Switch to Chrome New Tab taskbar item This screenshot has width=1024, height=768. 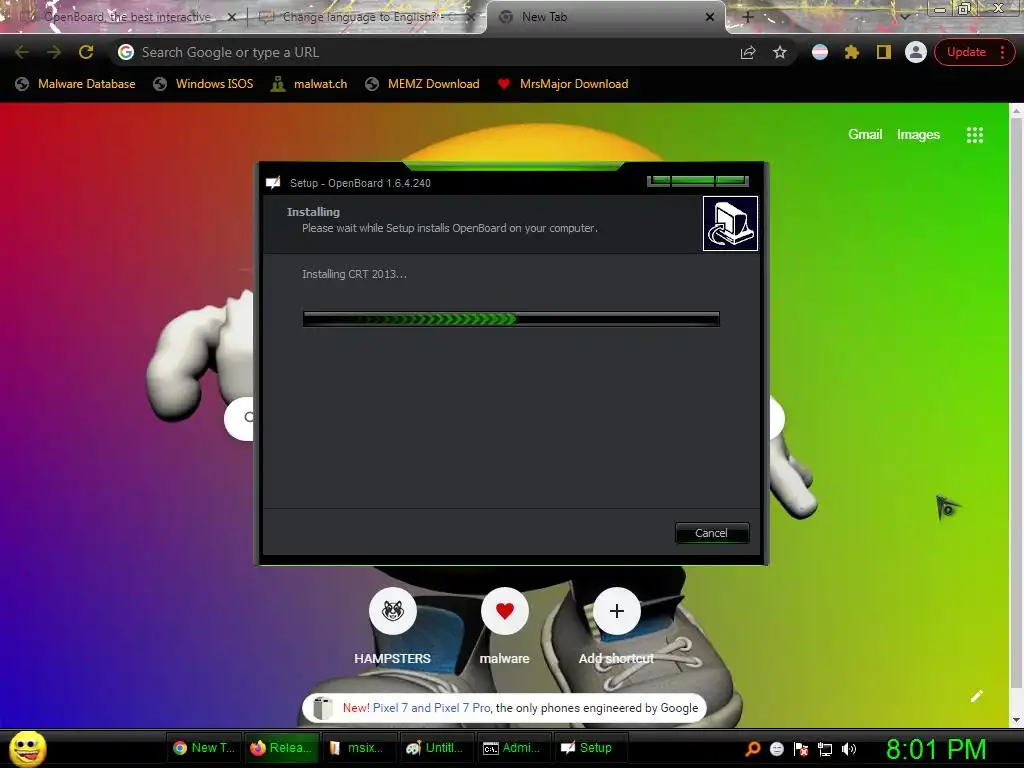click(x=204, y=748)
